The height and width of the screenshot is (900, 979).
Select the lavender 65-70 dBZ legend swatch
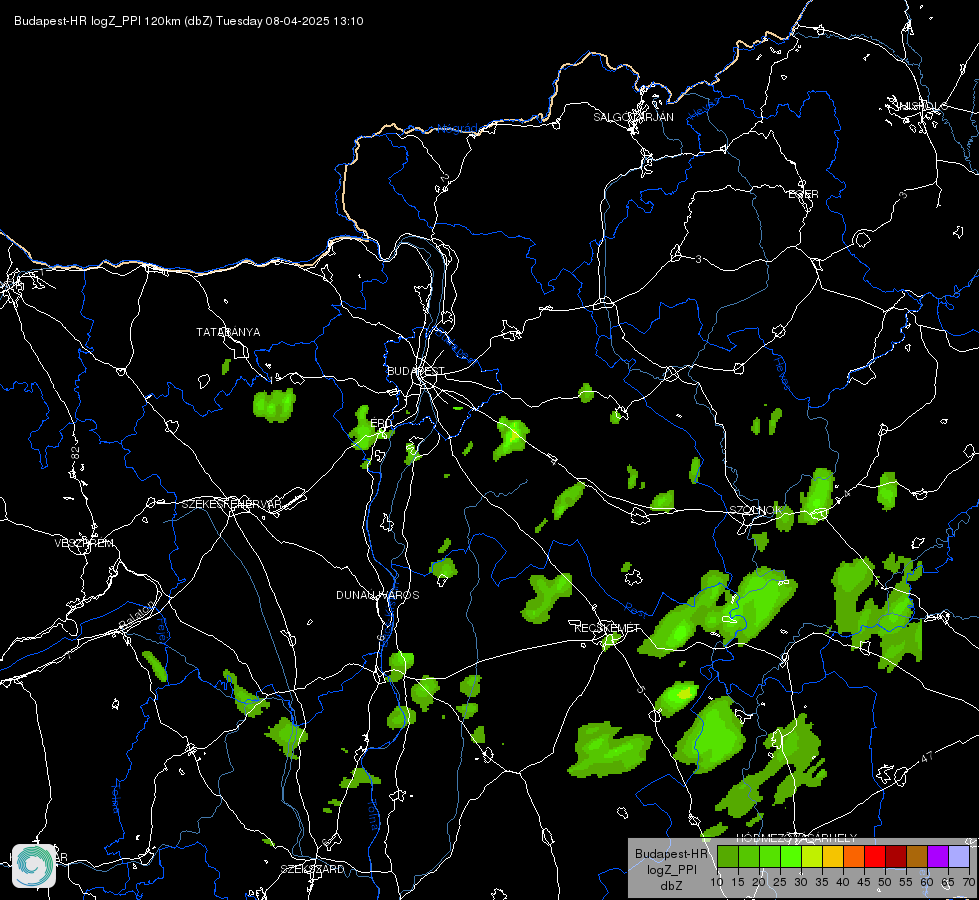[x=959, y=856]
